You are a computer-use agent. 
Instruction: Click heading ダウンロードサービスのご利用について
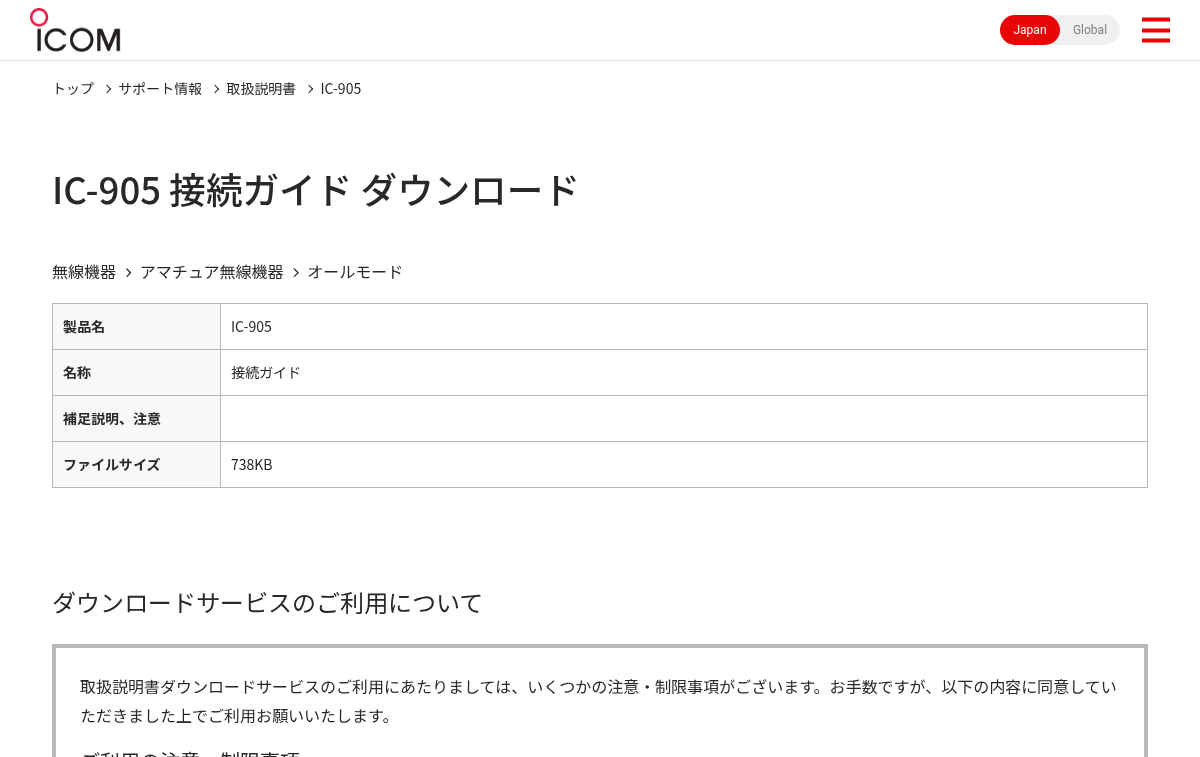[x=267, y=603]
